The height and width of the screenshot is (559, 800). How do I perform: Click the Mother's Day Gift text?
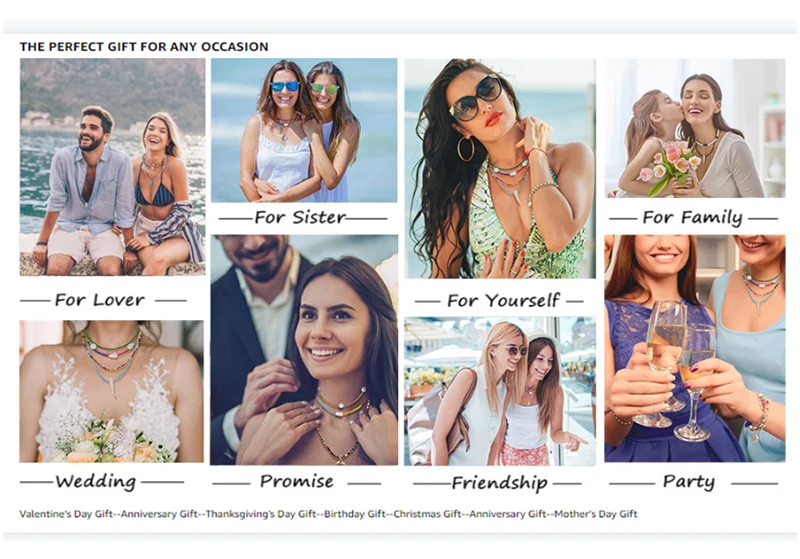[x=596, y=514]
